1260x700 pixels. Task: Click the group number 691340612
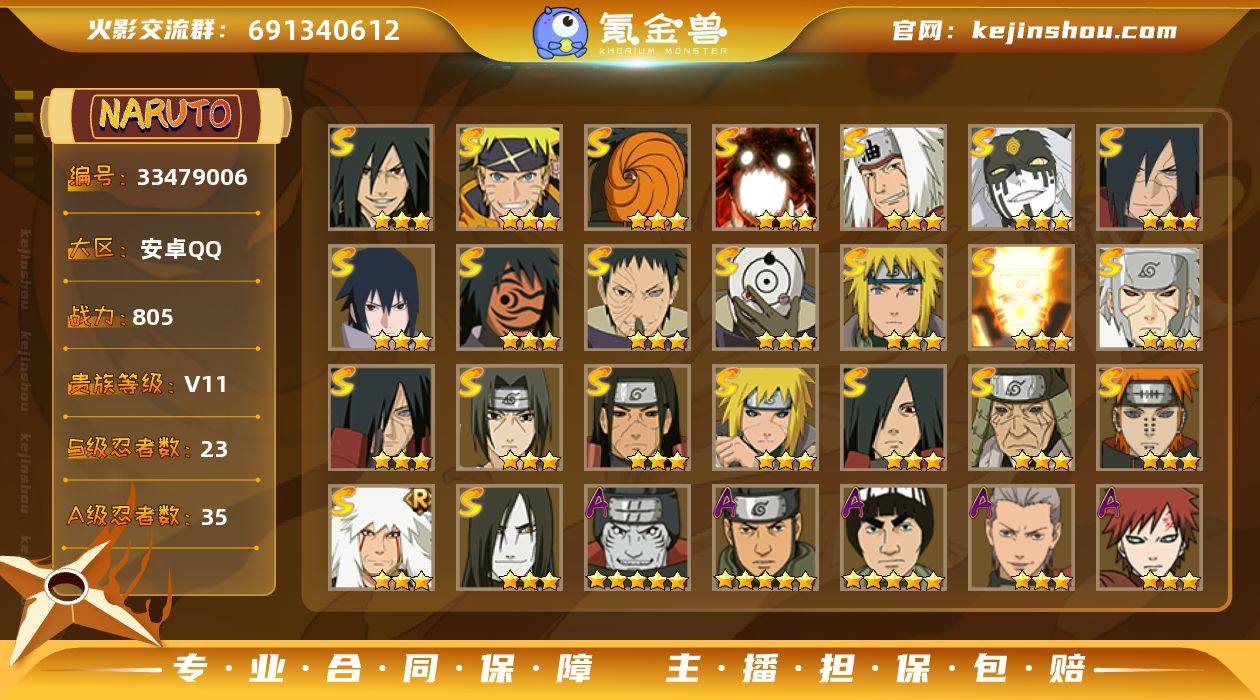point(324,30)
